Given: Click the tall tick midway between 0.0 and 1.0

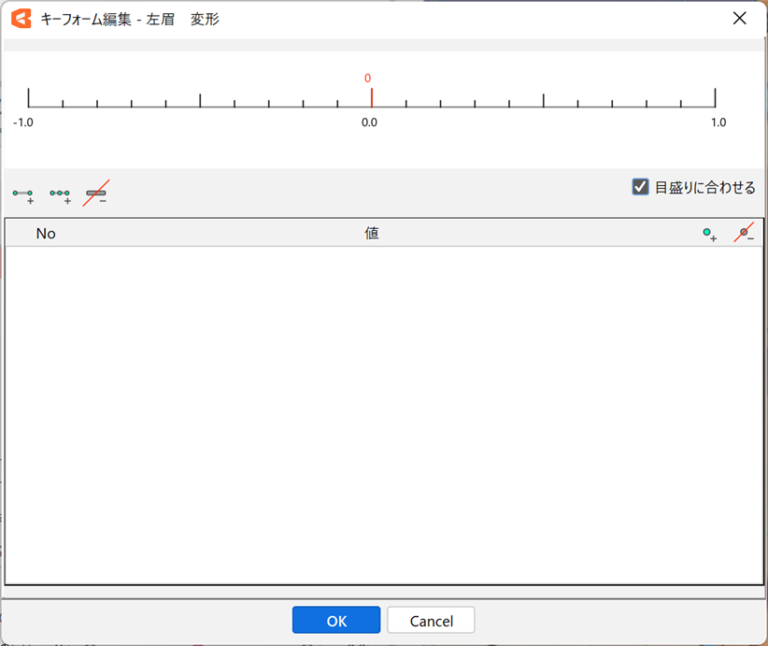Looking at the screenshot, I should pyautogui.click(x=543, y=100).
